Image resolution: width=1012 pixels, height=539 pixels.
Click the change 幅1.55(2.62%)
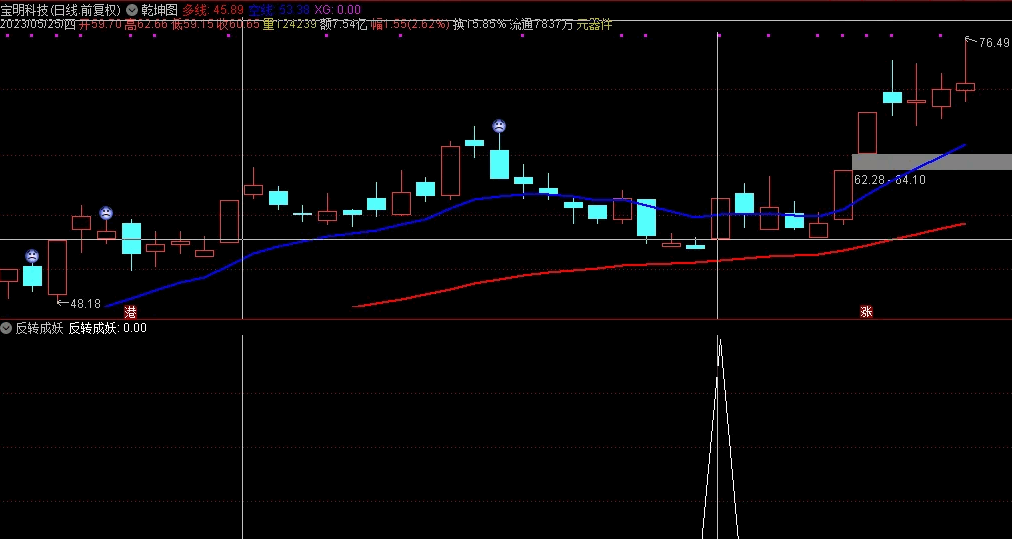click(410, 25)
